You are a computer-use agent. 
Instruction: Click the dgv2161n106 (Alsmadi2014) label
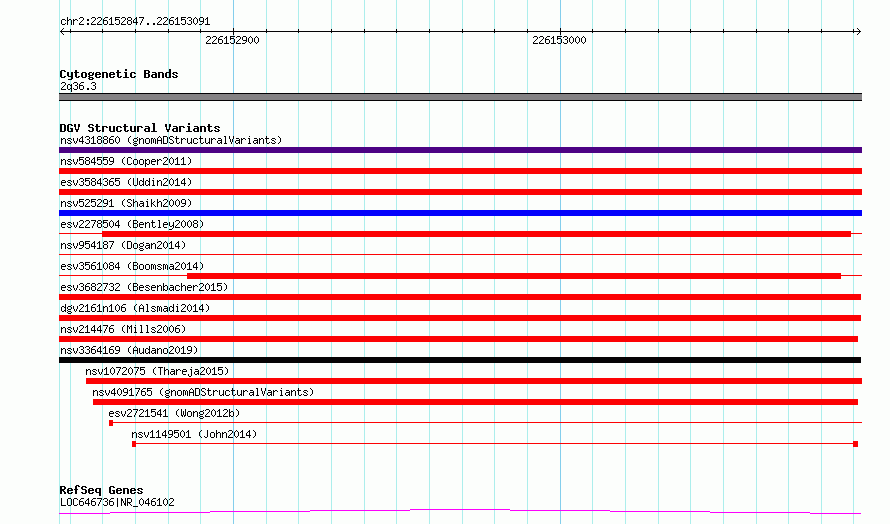coord(135,308)
